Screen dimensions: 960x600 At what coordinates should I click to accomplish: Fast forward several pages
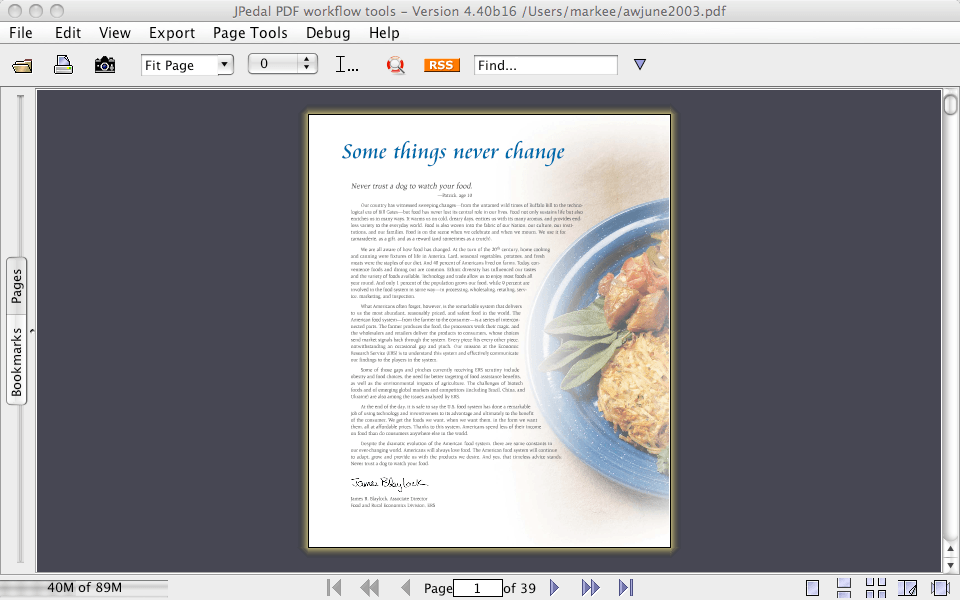click(590, 588)
